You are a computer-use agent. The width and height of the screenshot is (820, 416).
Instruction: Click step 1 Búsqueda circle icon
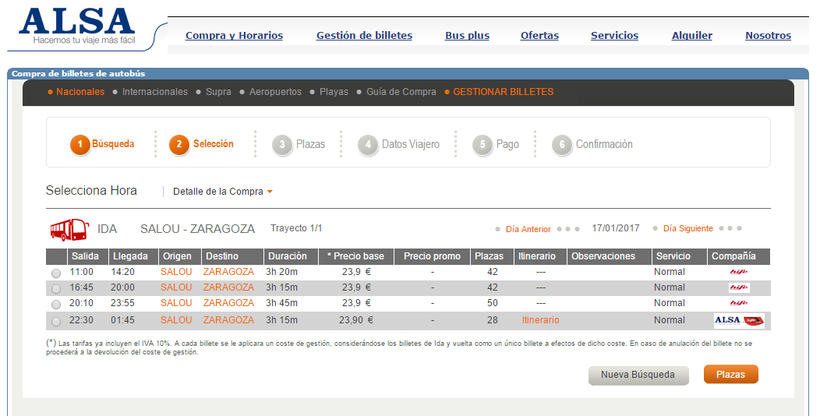point(80,145)
